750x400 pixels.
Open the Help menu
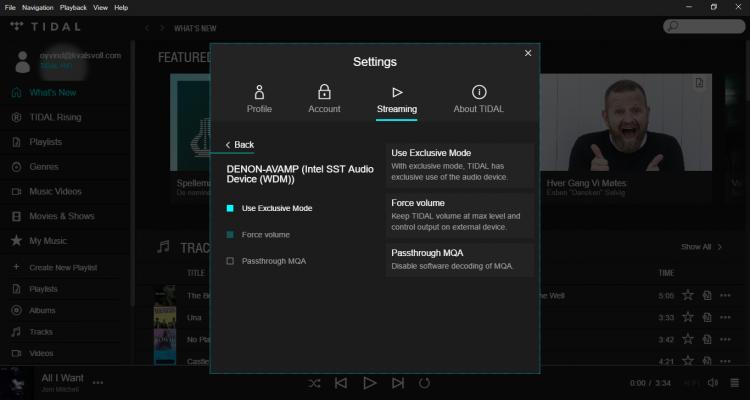pos(121,8)
